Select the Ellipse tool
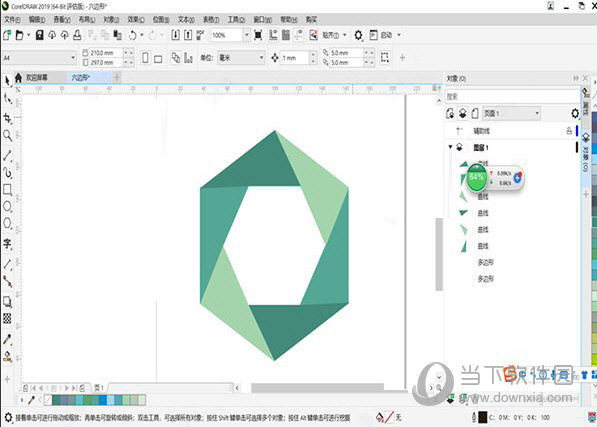 point(7,207)
